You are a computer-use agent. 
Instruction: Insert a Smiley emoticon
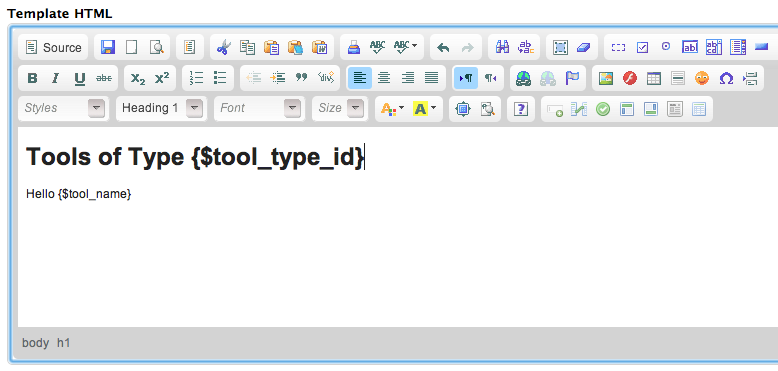pos(702,78)
